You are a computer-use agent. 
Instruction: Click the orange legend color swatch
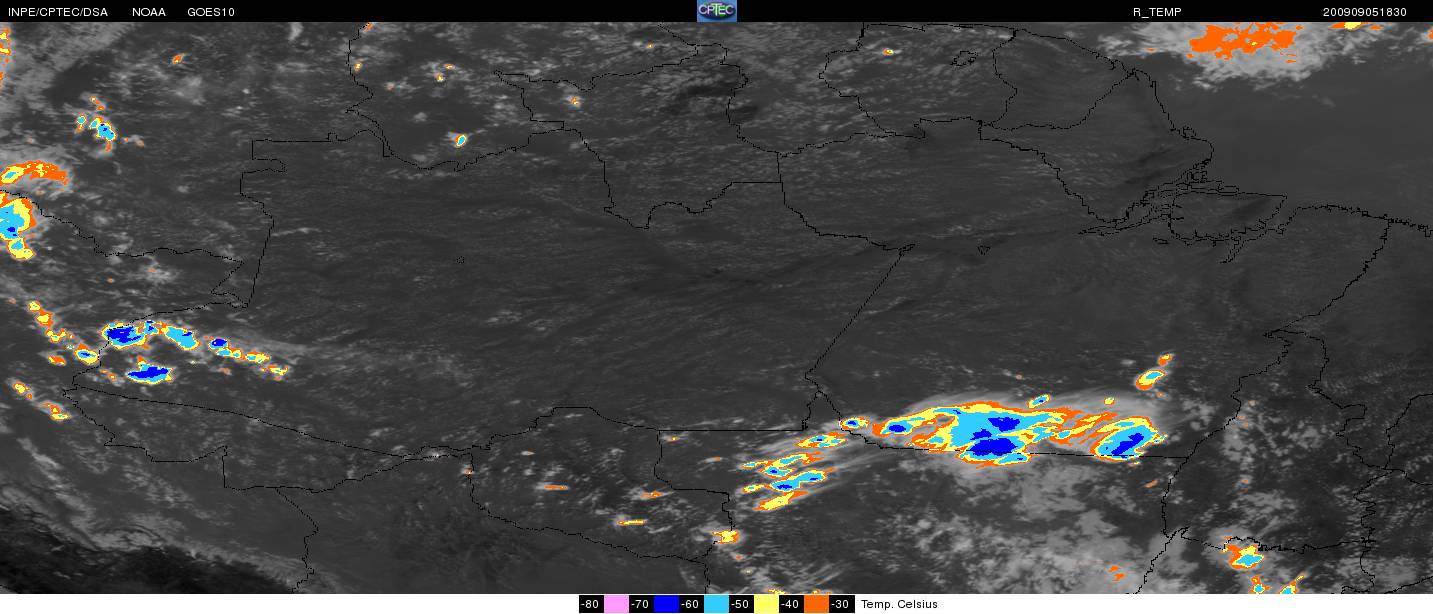click(x=816, y=604)
